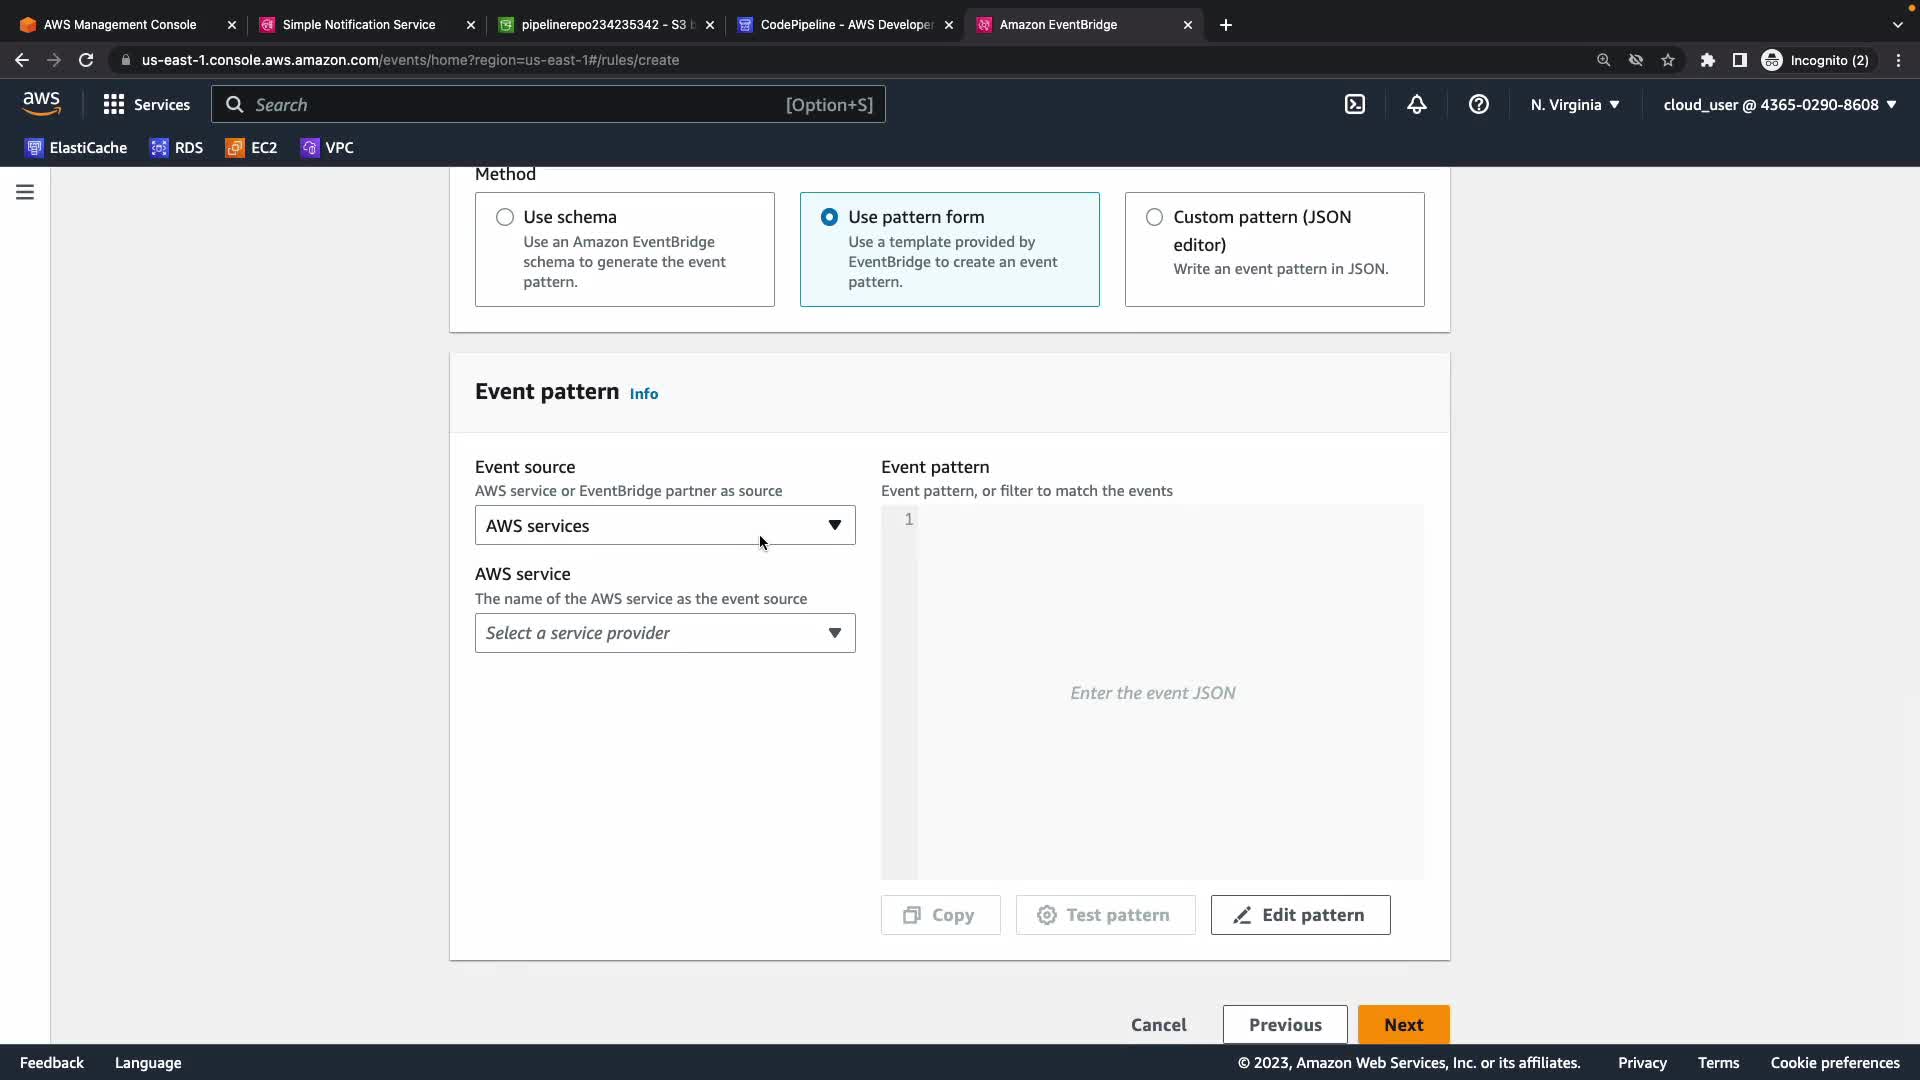Expand the hamburger side navigation menu
The width and height of the screenshot is (1920, 1080).
click(25, 192)
